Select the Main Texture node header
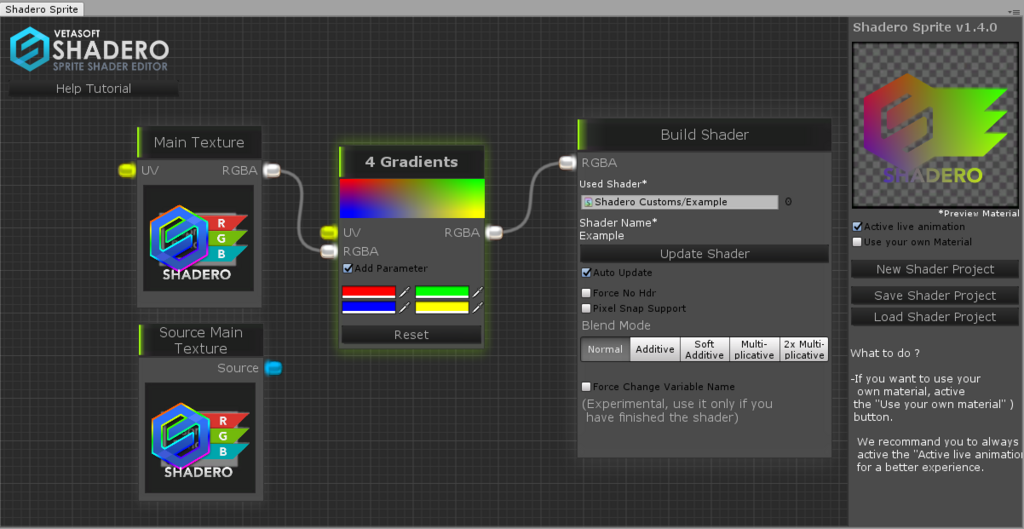The image size is (1024, 529). 199,142
